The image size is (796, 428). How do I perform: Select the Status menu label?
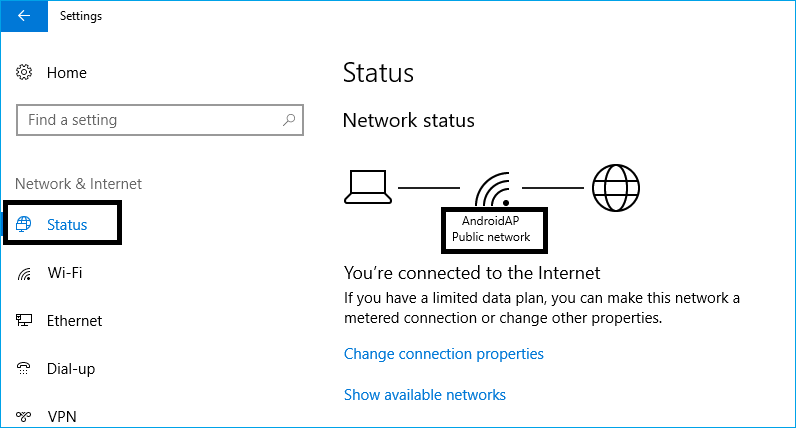pos(67,224)
